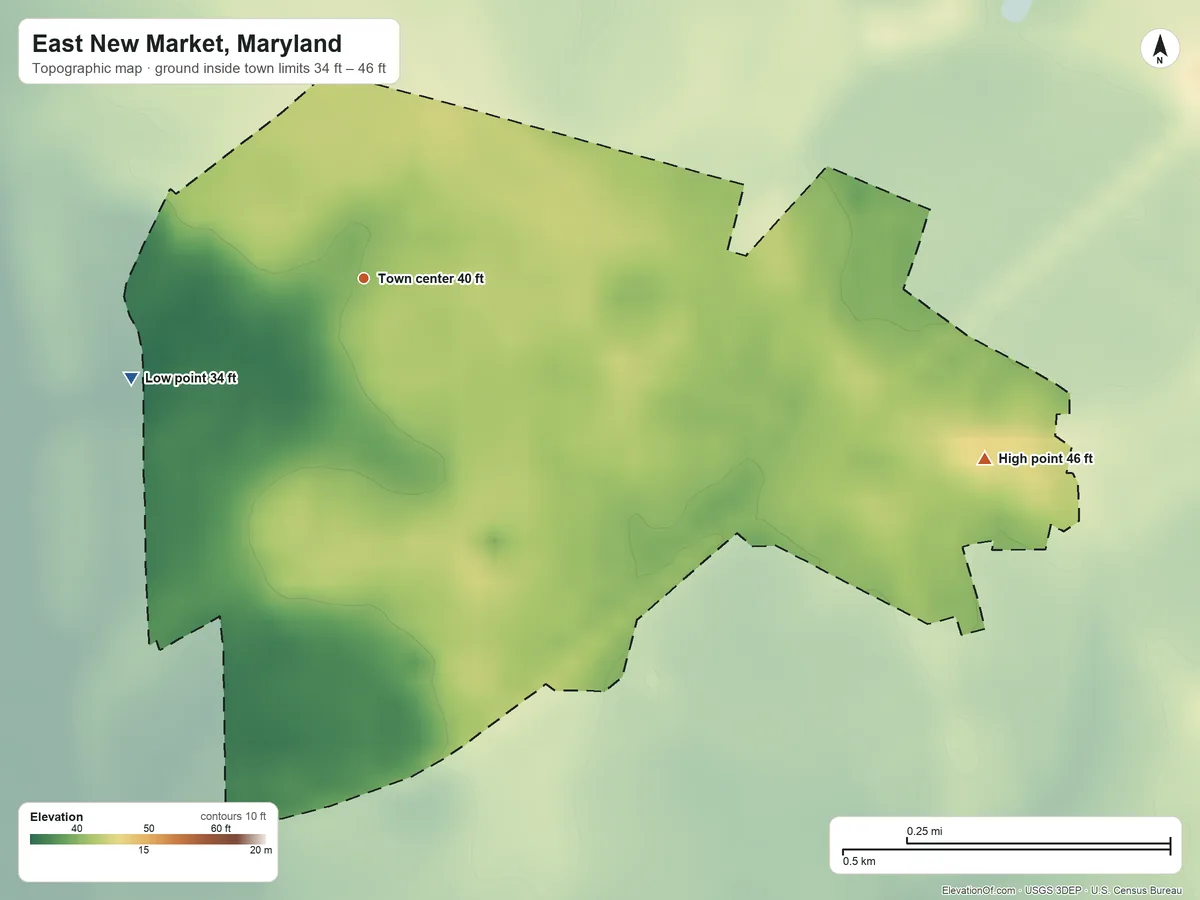Click the red High point triangle marker
The image size is (1200, 900).
(984, 458)
